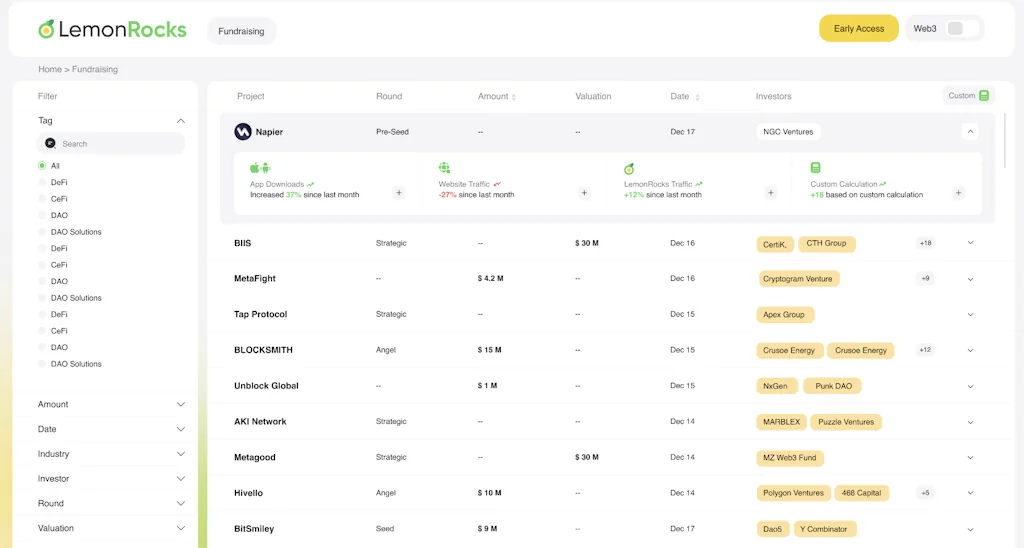Image resolution: width=1024 pixels, height=548 pixels.
Task: Go to Home in the breadcrumb
Action: [49, 70]
